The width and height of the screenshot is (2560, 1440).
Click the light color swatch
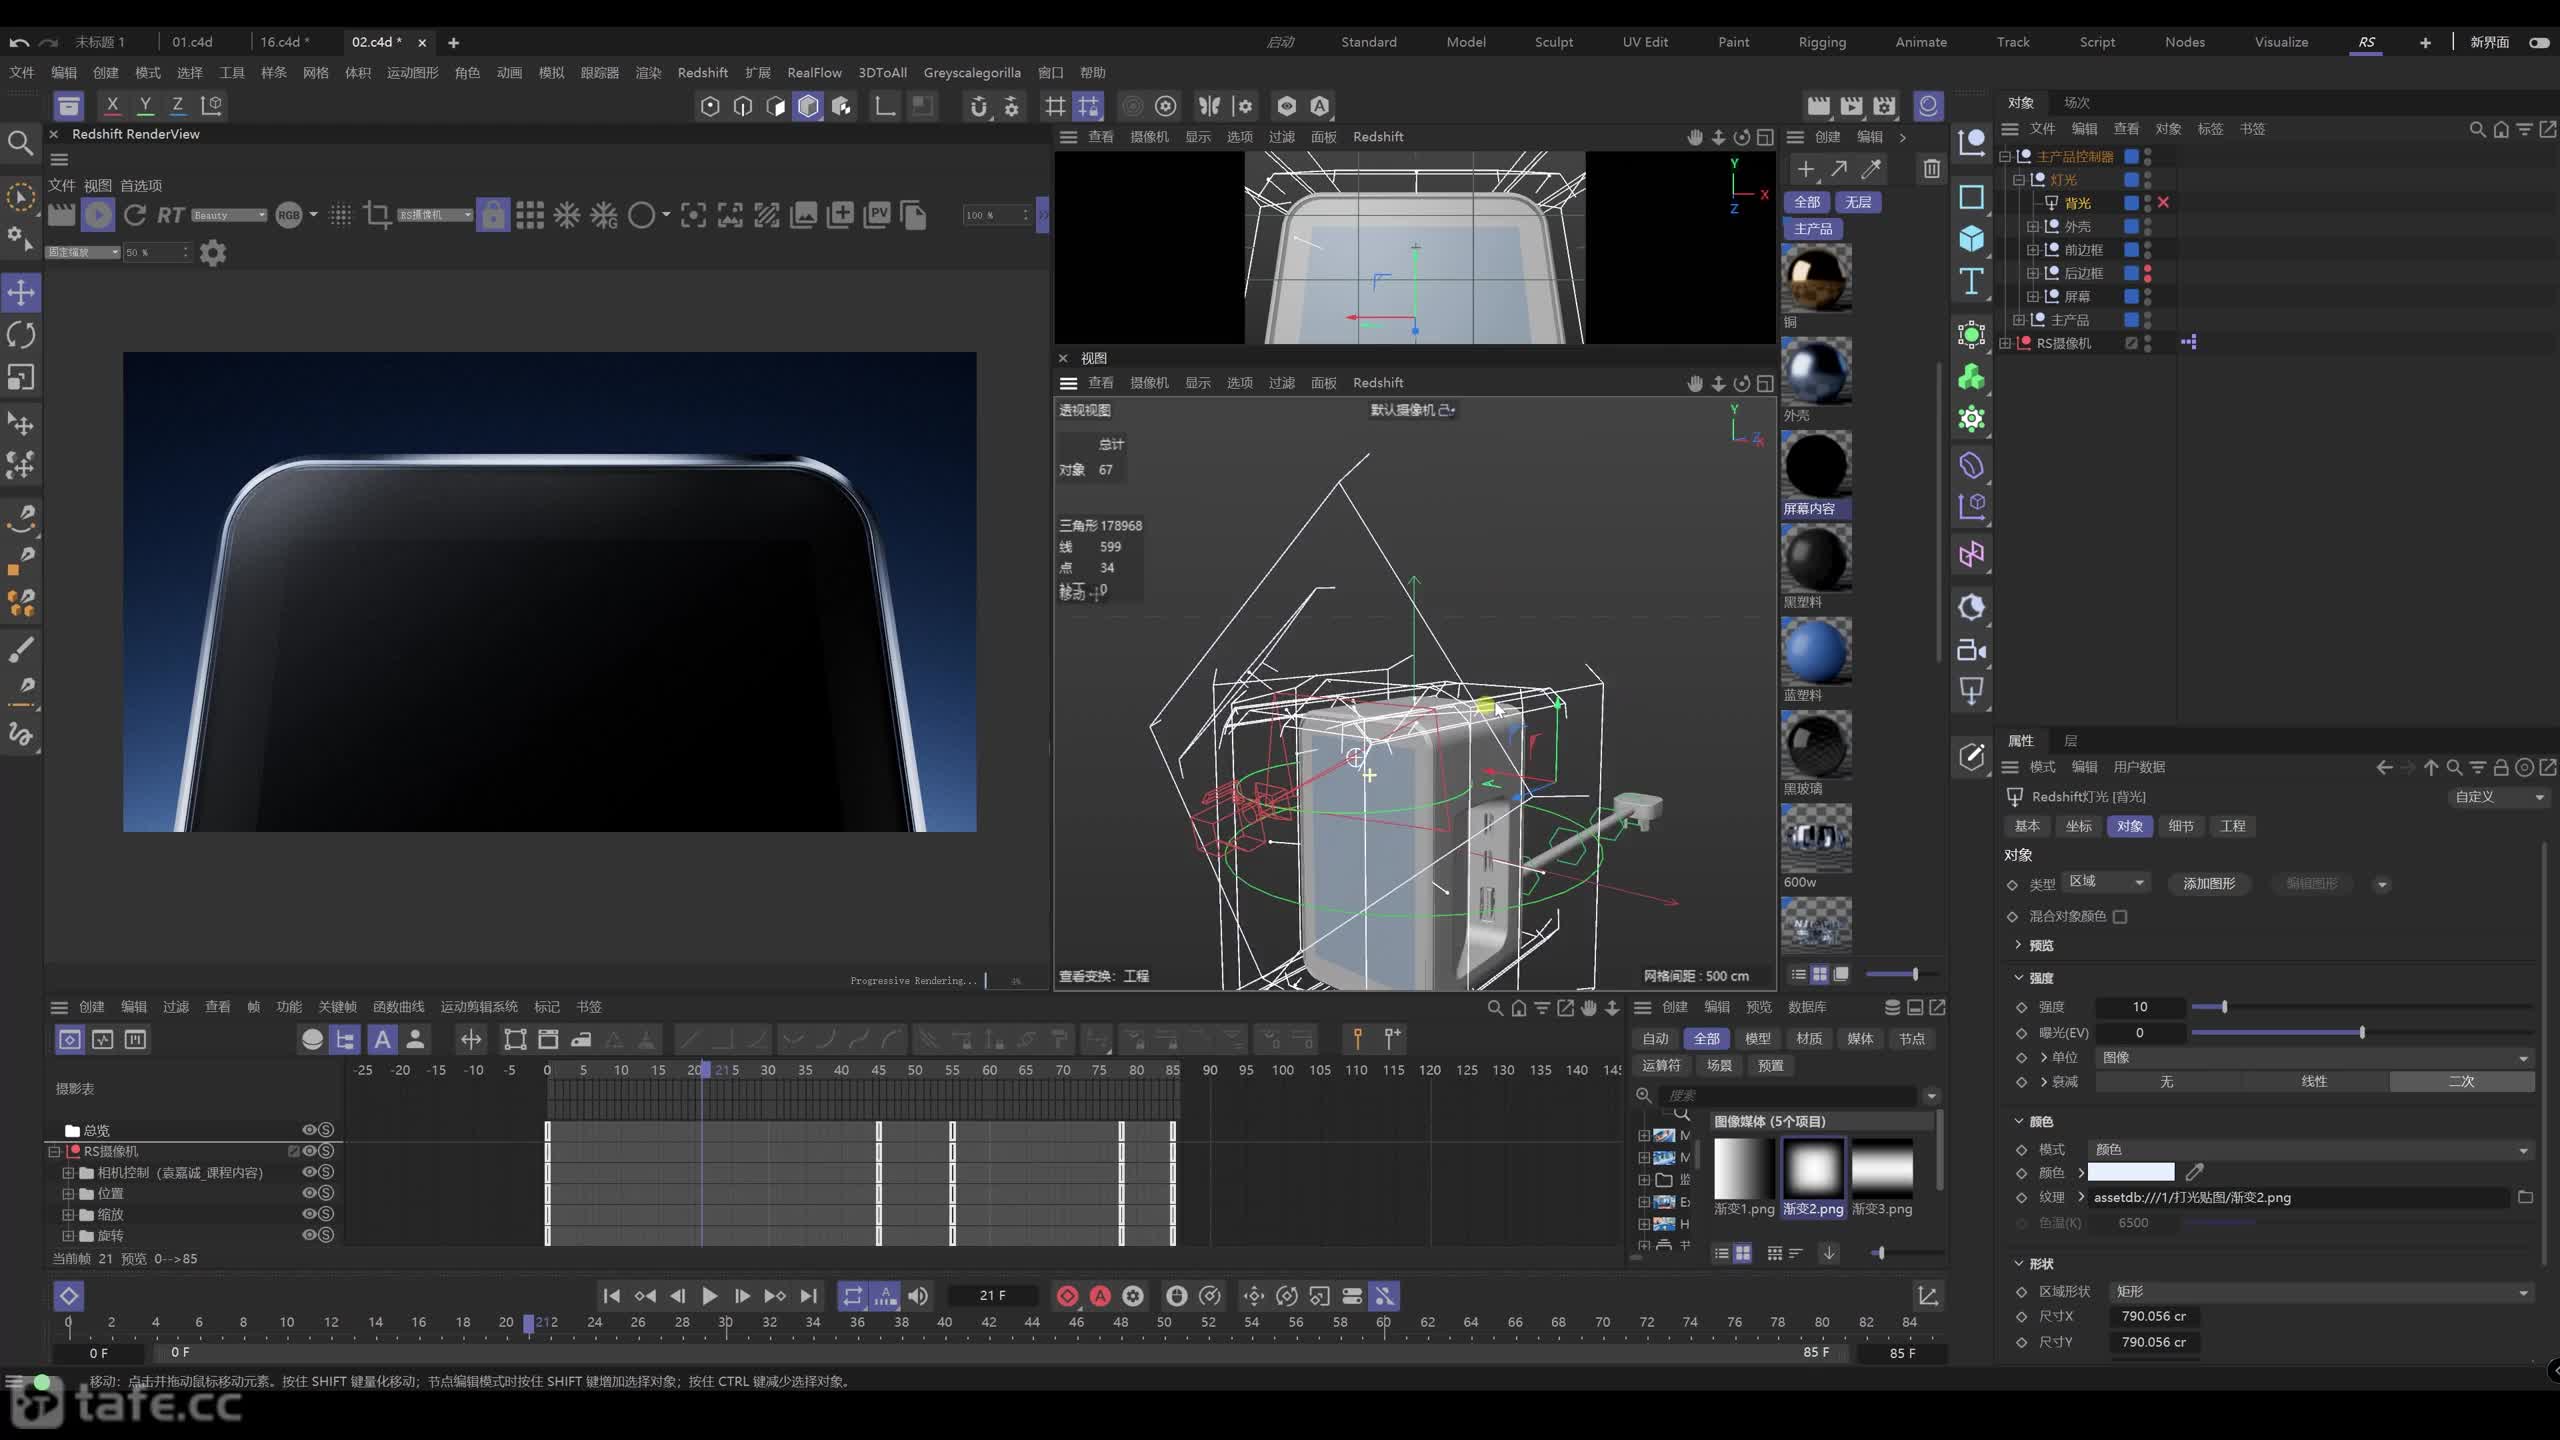(x=2130, y=1172)
